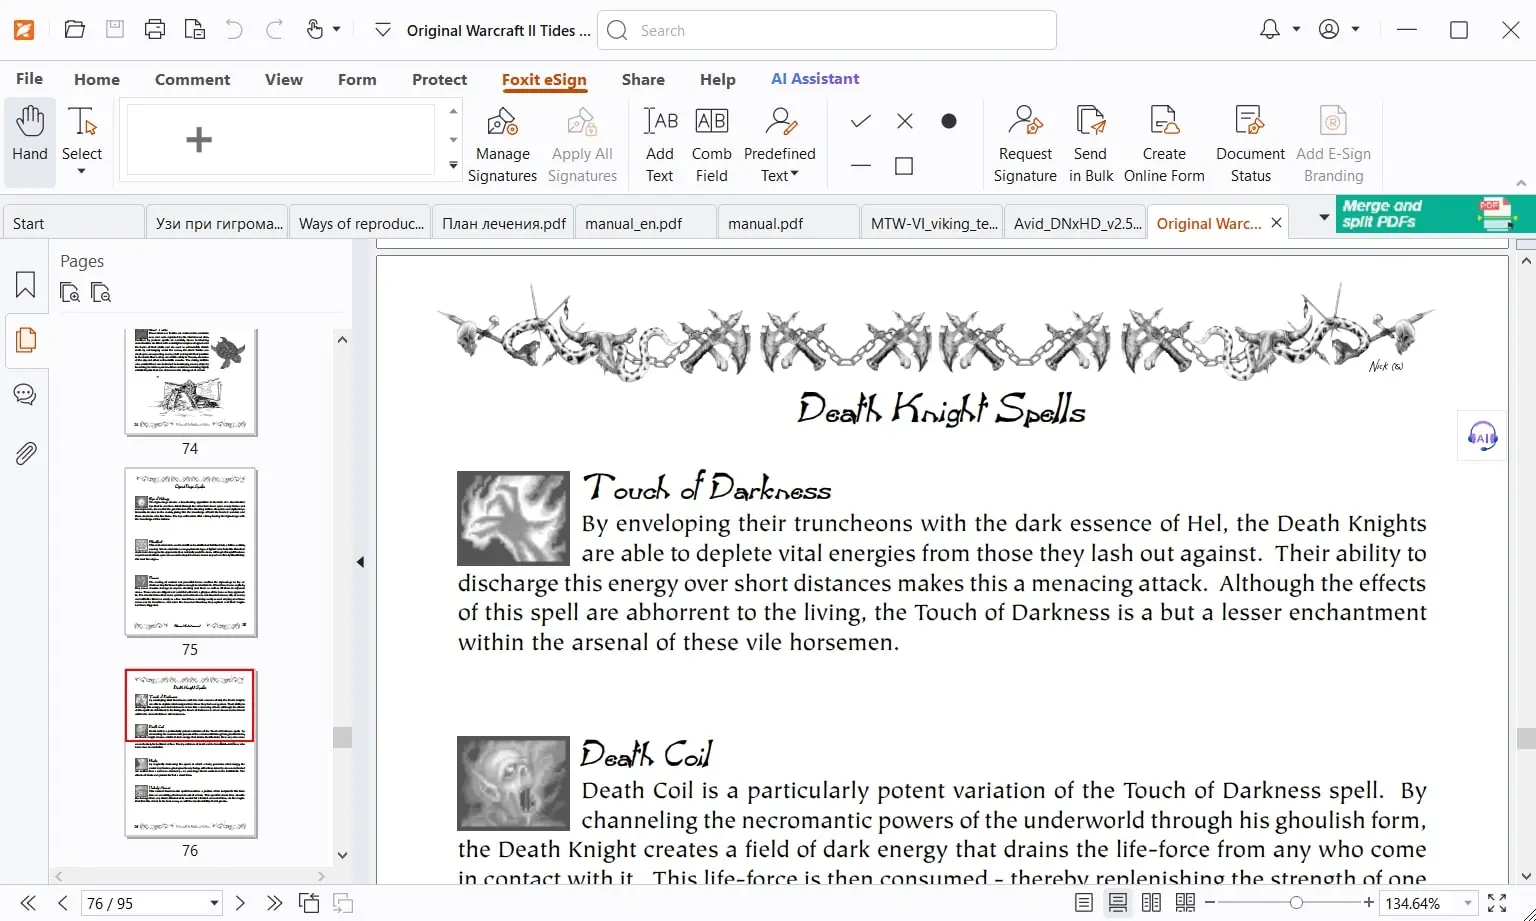Image resolution: width=1536 pixels, height=921 pixels.
Task: Expand the signature gallery list
Action: tap(453, 166)
